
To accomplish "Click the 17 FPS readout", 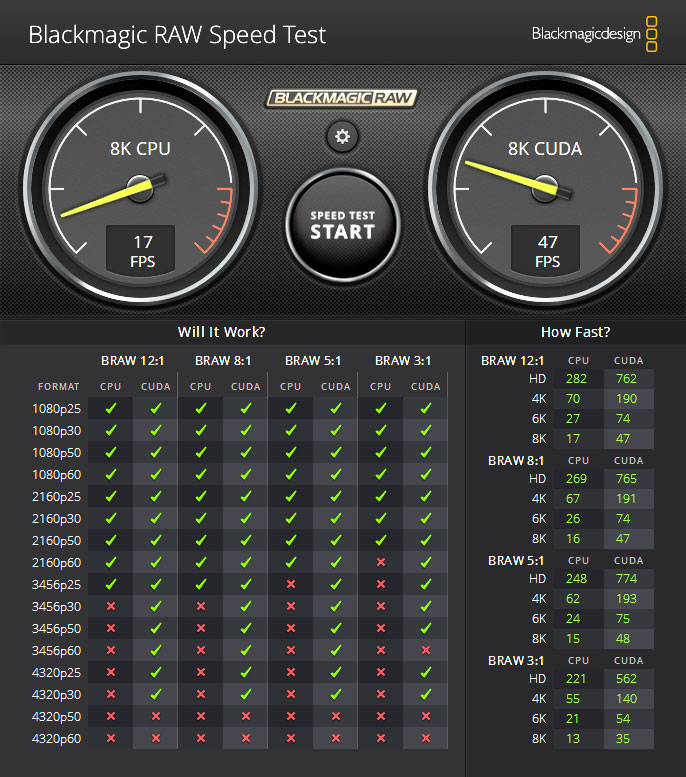I will [141, 250].
